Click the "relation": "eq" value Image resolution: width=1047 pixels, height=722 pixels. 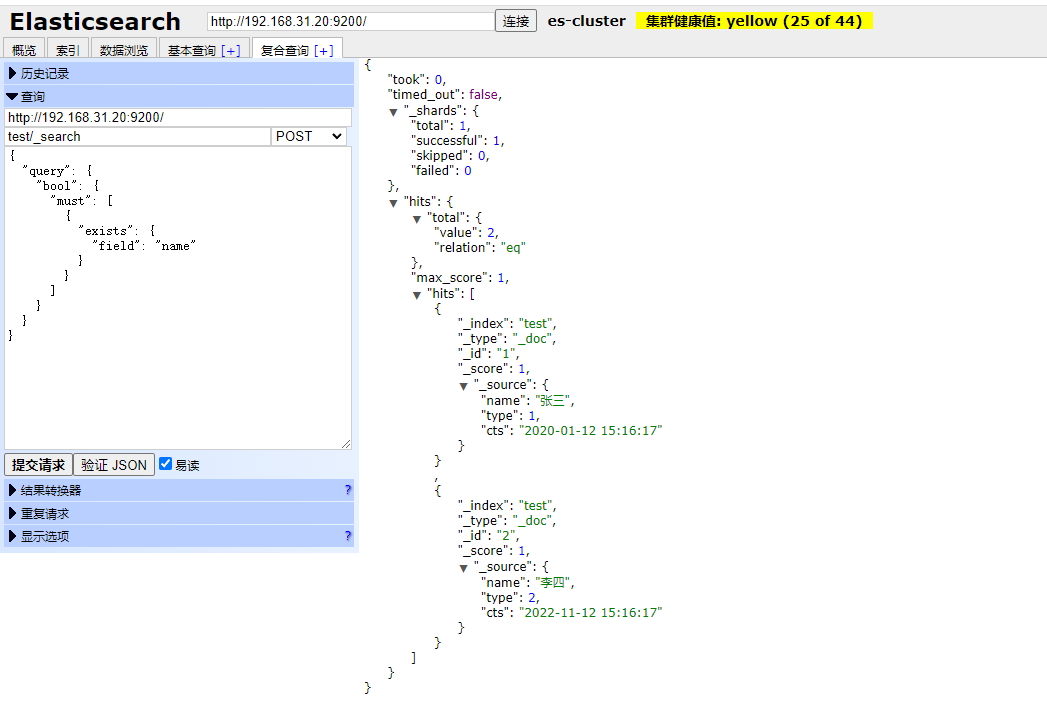tap(513, 248)
